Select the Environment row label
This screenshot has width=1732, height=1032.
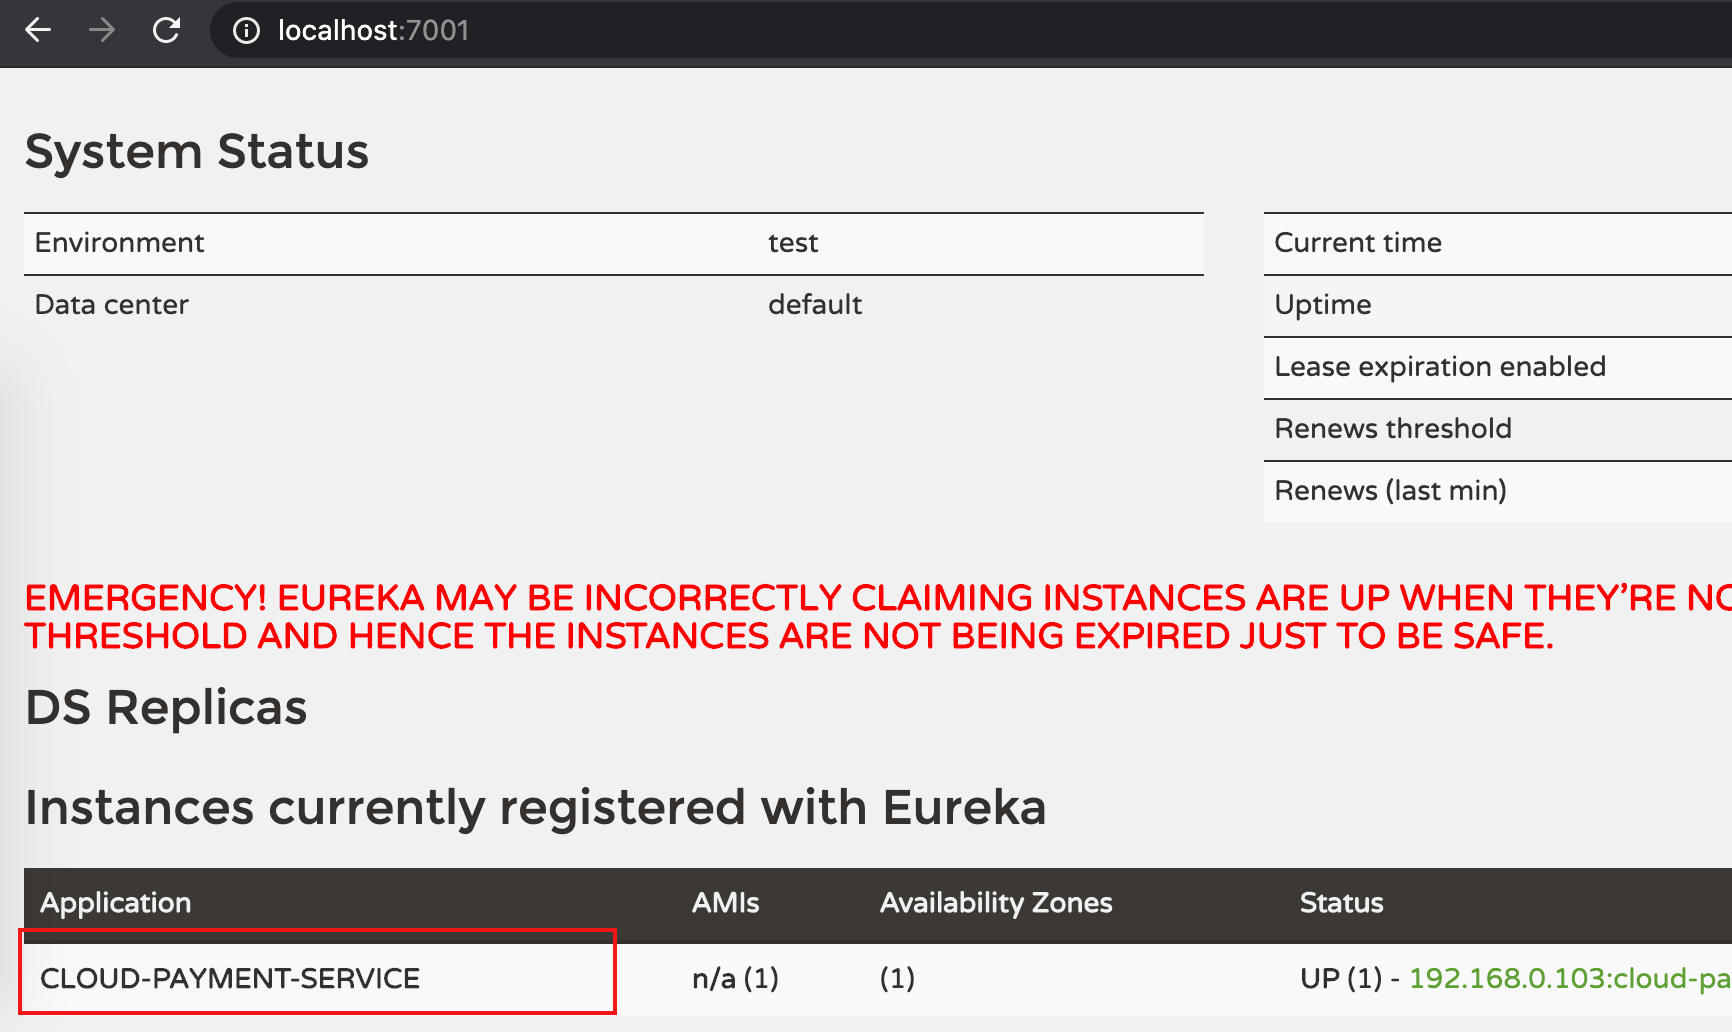point(119,243)
